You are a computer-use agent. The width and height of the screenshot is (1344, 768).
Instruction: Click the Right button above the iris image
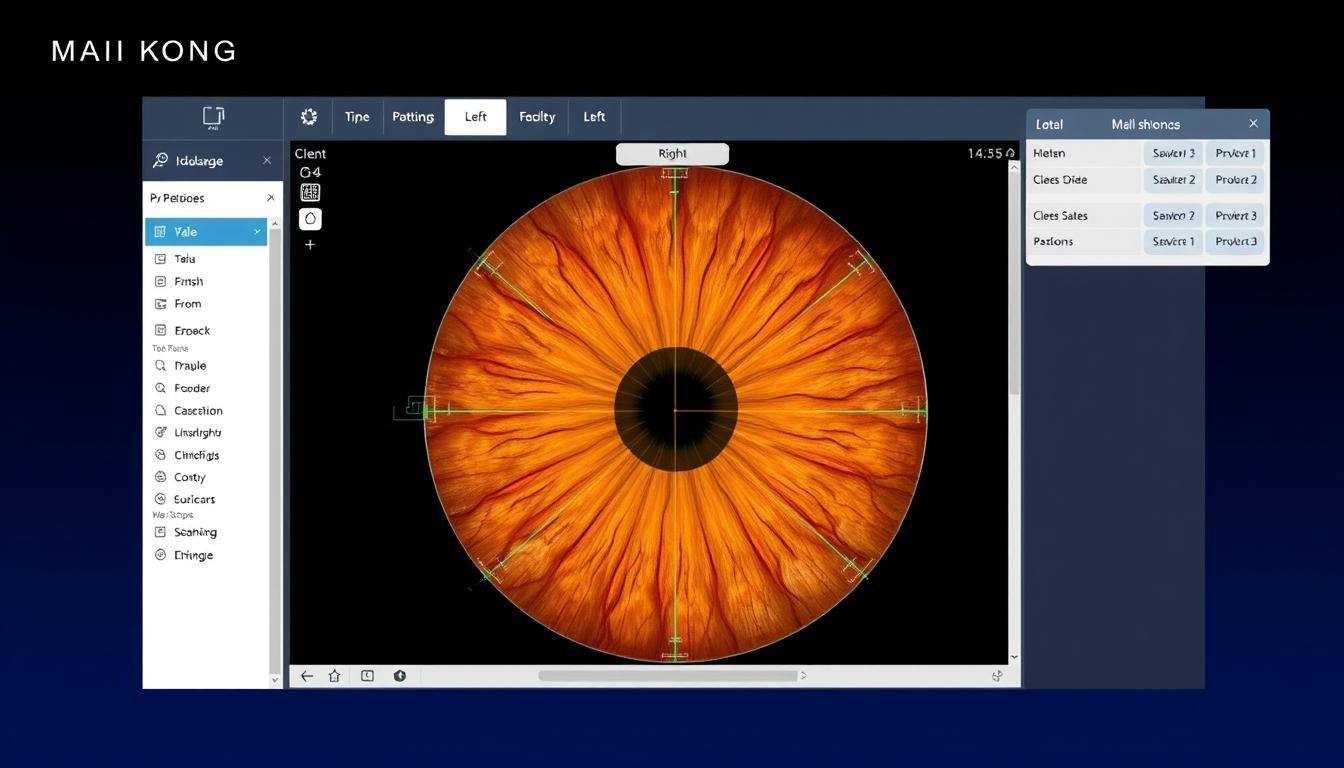pos(672,153)
